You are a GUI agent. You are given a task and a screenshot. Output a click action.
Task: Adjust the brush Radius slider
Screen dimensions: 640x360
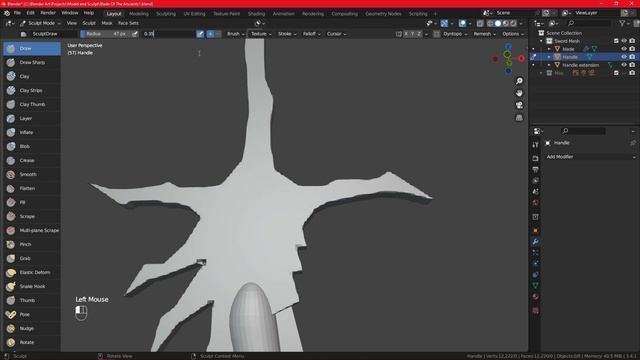[105, 34]
